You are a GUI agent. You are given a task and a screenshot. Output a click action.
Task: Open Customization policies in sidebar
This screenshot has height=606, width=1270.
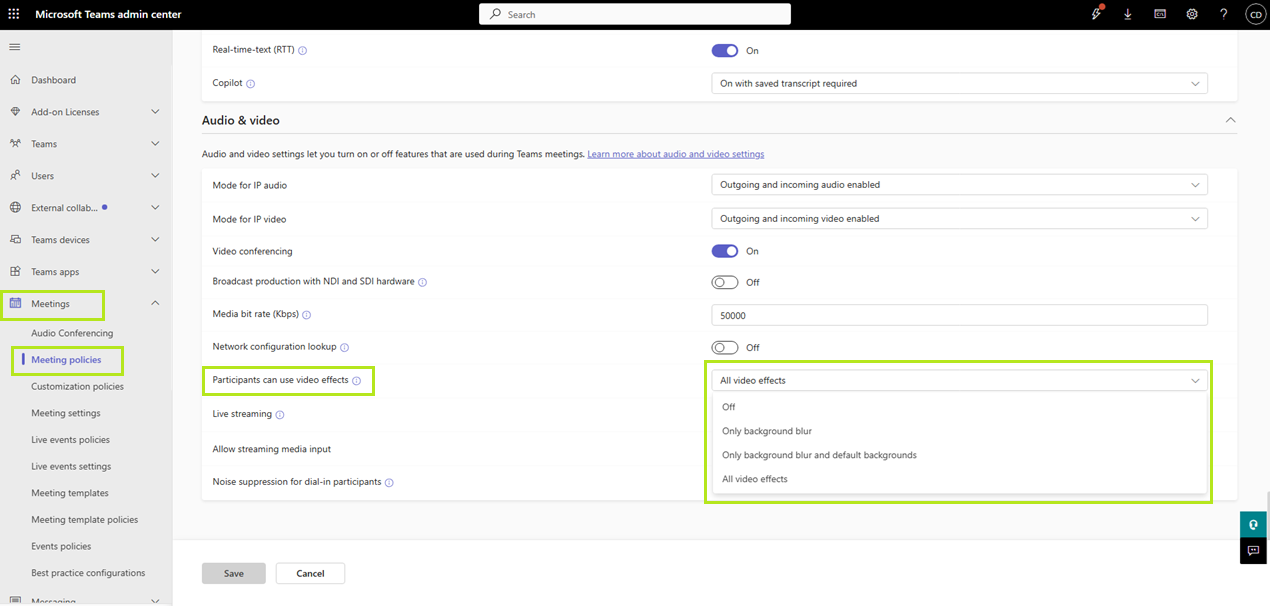click(x=77, y=387)
